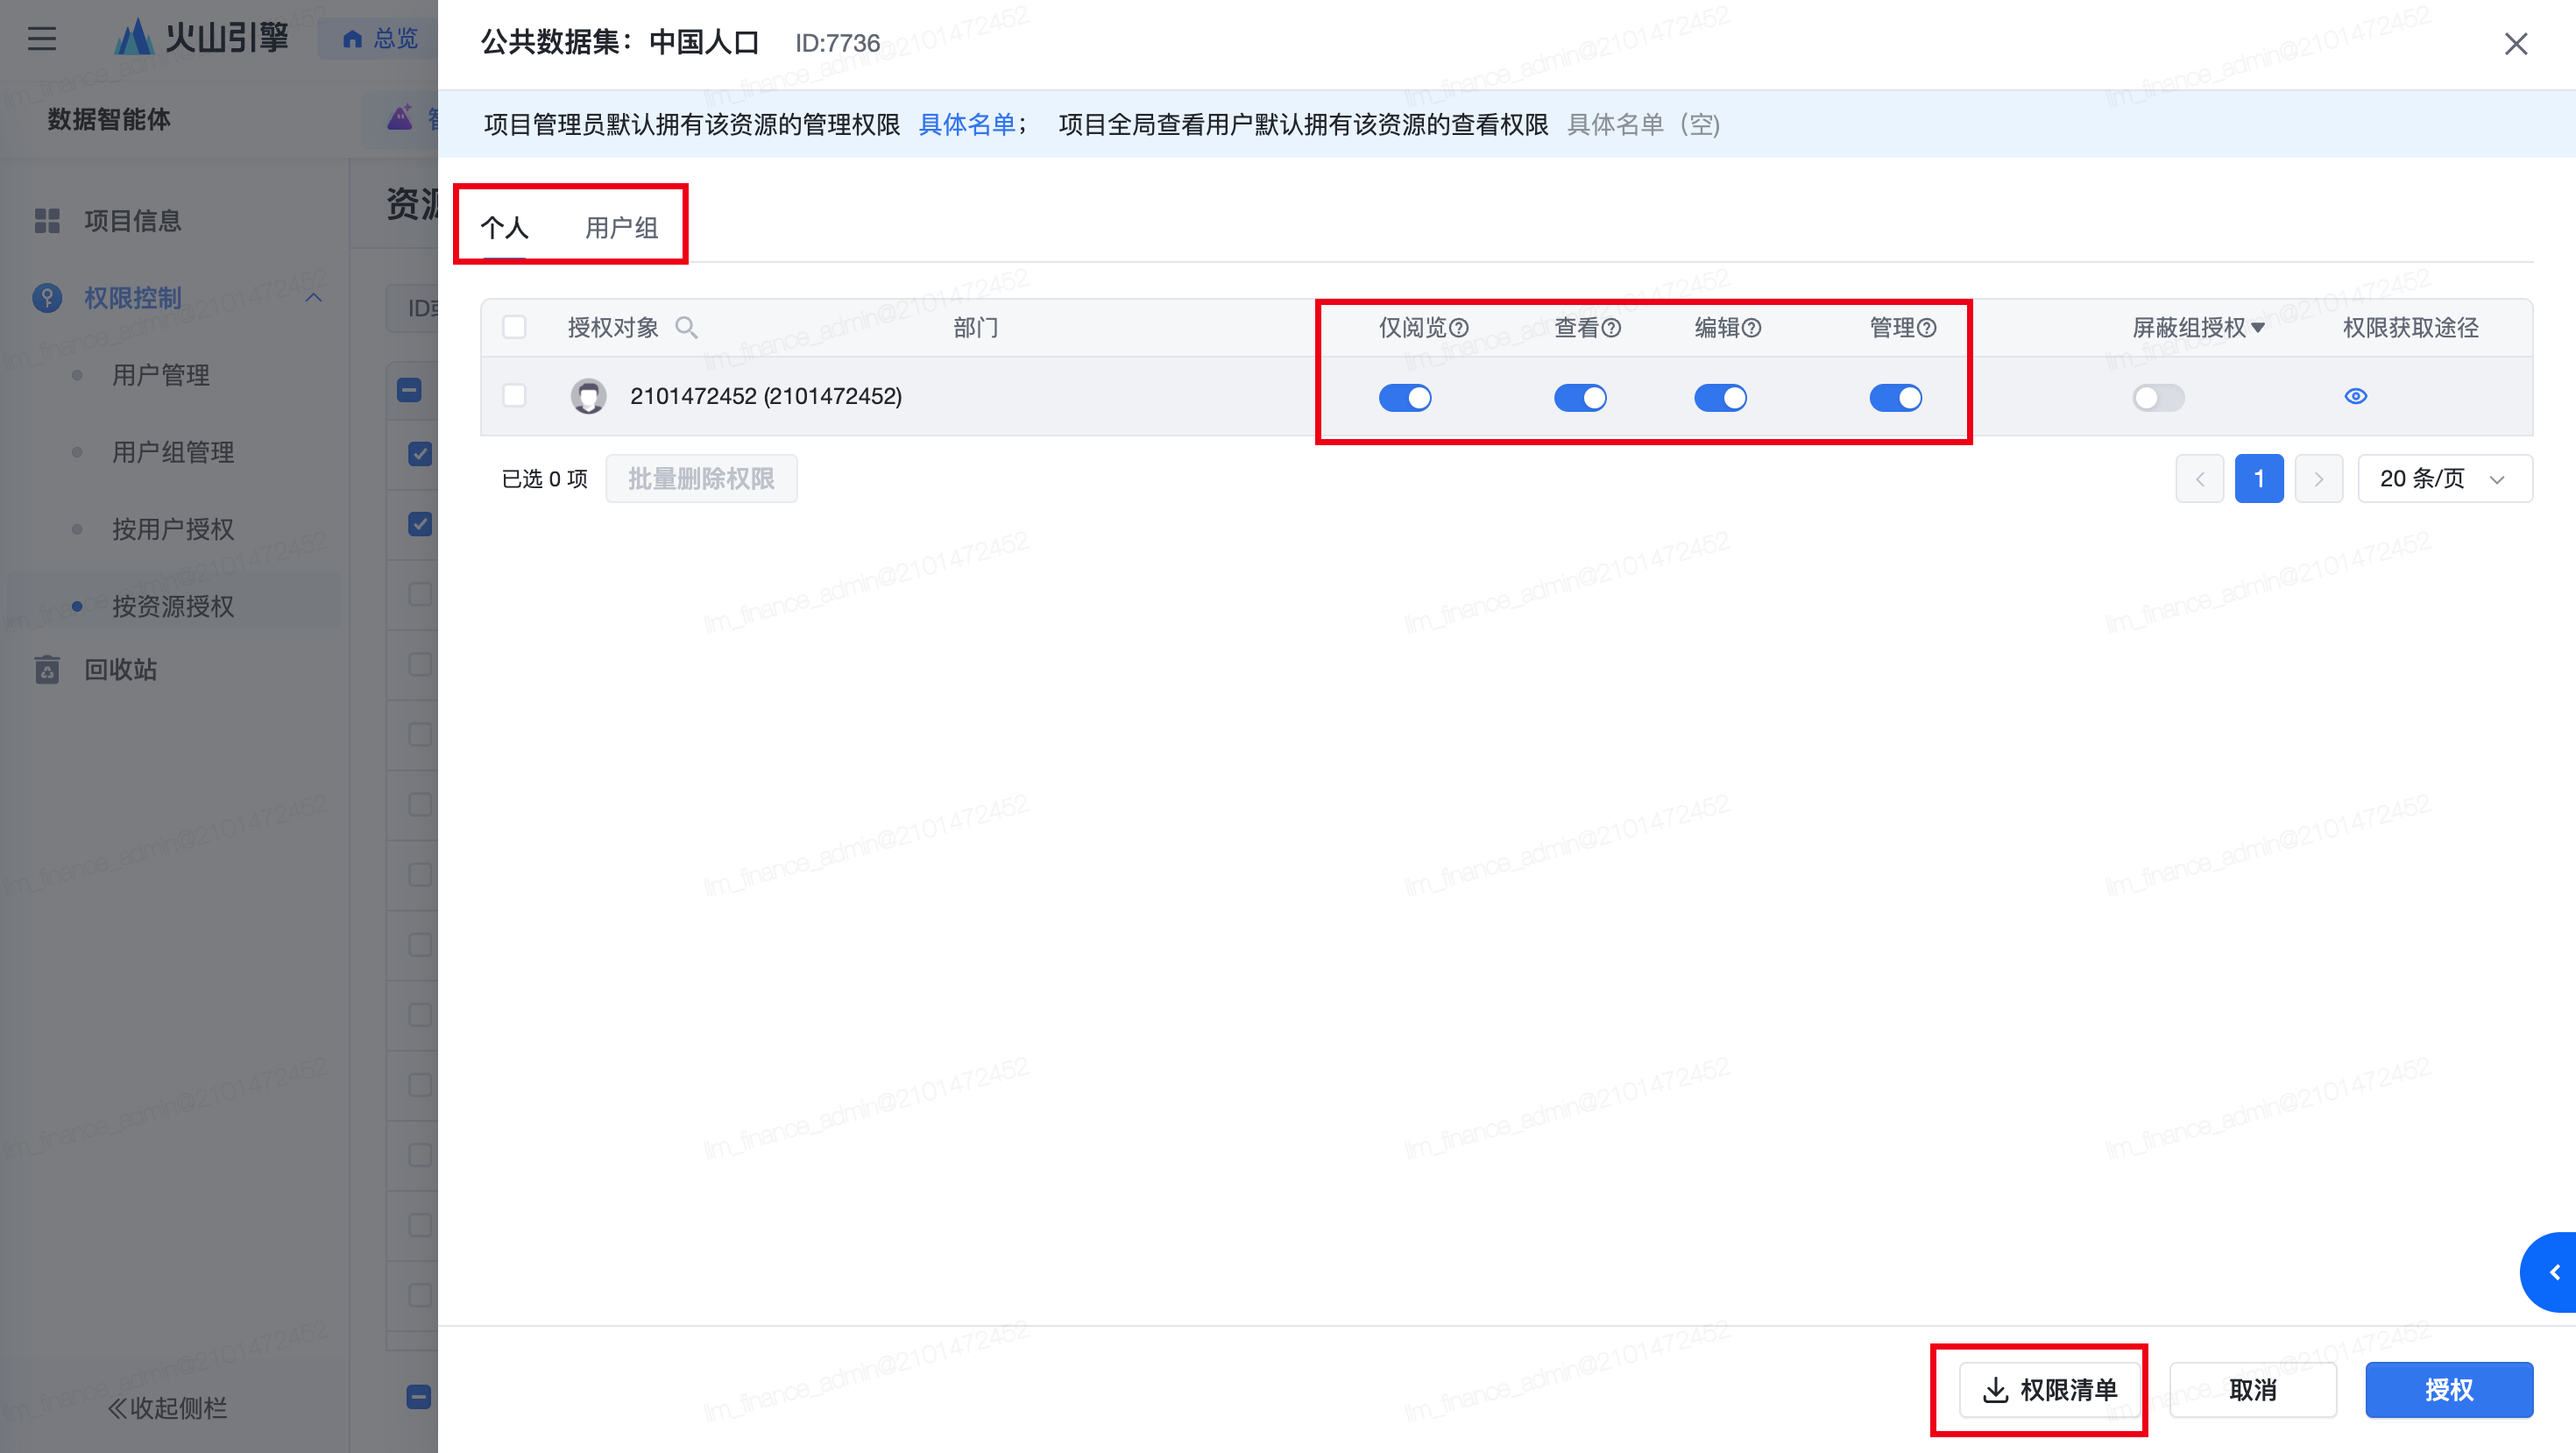Select the 2101472452 row checkbox
Image resolution: width=2576 pixels, height=1453 pixels.
(514, 396)
